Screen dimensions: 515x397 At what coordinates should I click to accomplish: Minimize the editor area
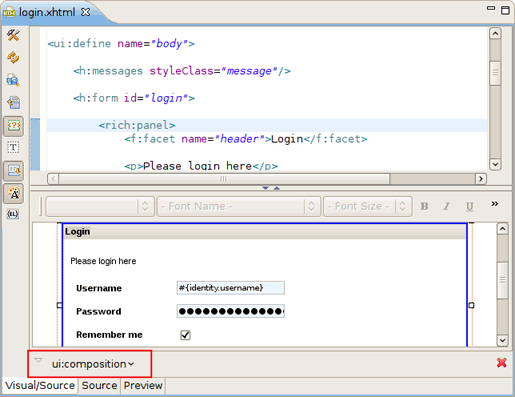(x=491, y=8)
